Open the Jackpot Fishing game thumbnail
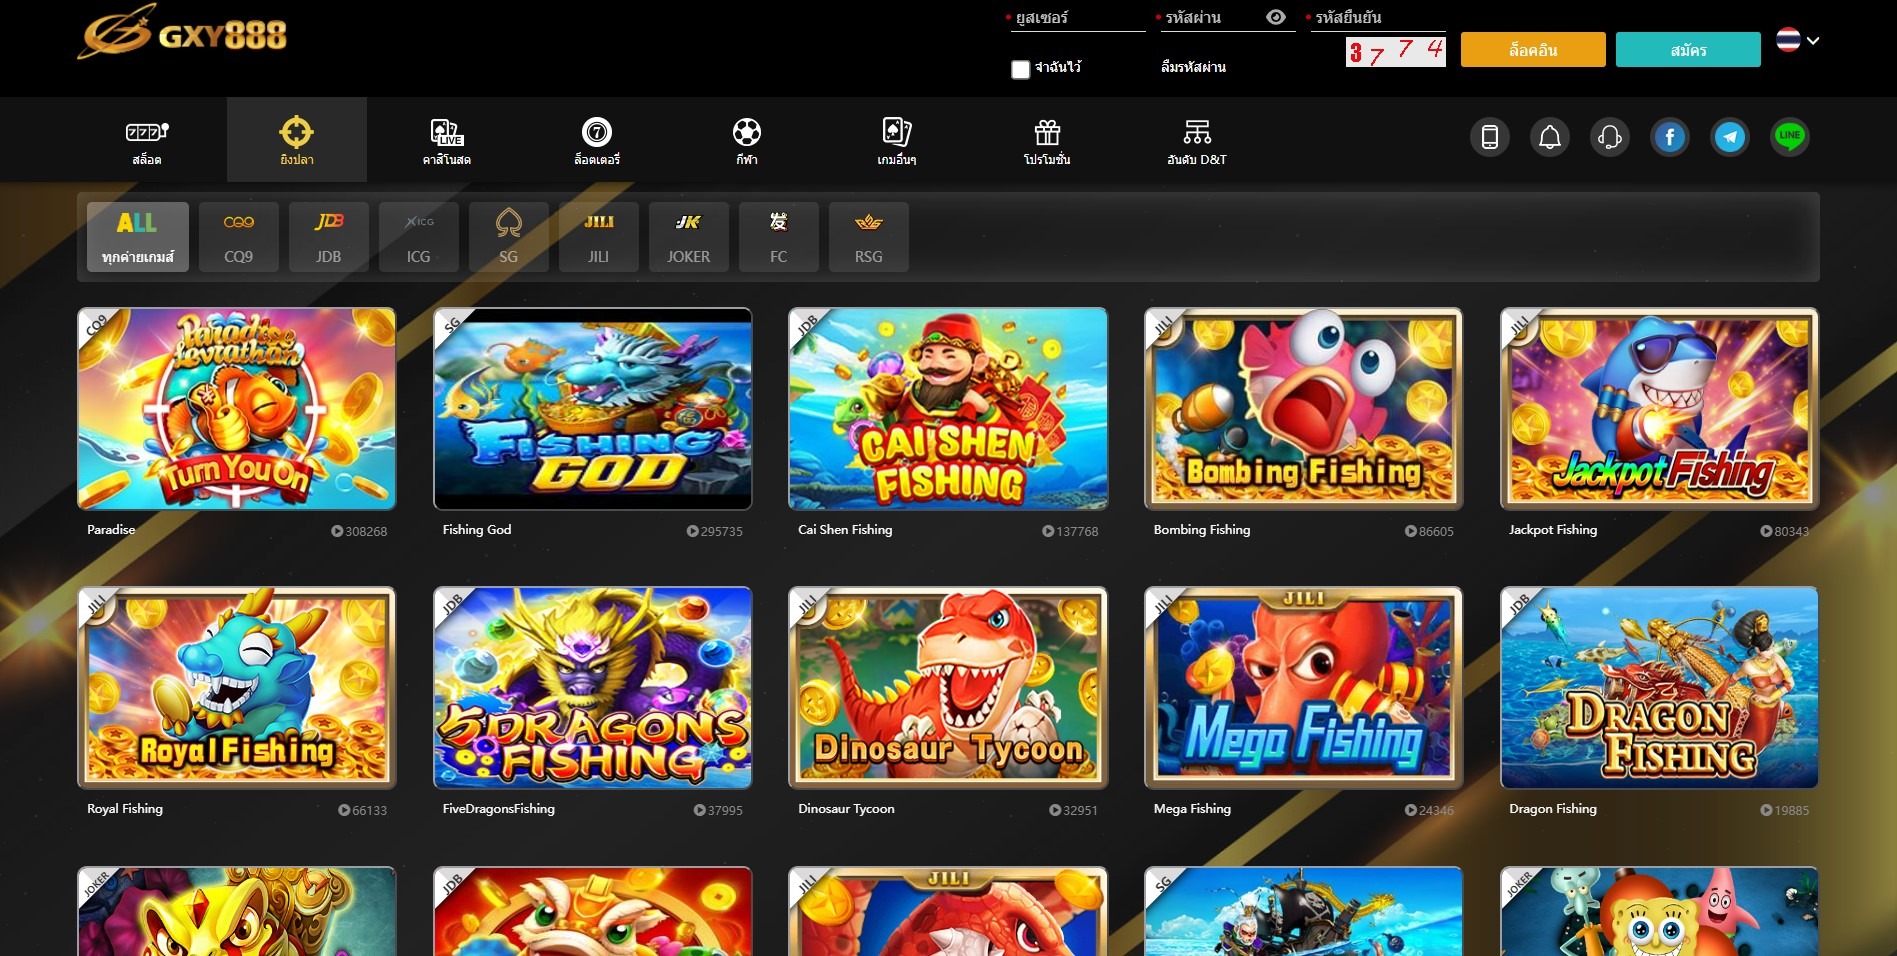 click(x=1660, y=409)
